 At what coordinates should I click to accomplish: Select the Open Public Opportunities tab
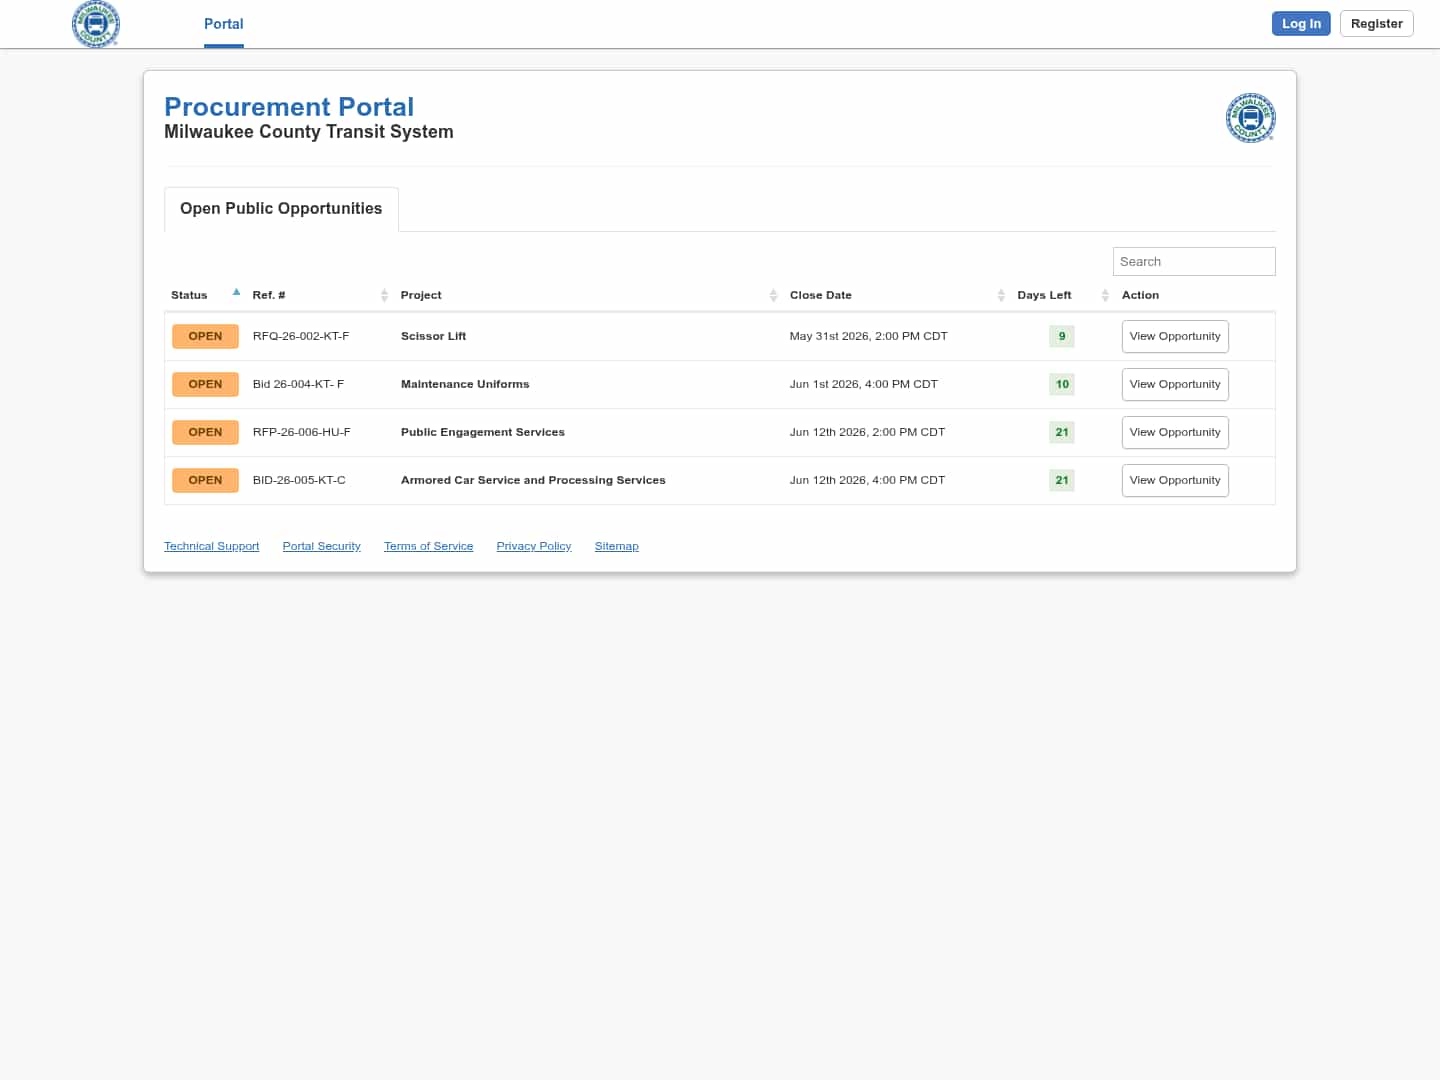281,208
